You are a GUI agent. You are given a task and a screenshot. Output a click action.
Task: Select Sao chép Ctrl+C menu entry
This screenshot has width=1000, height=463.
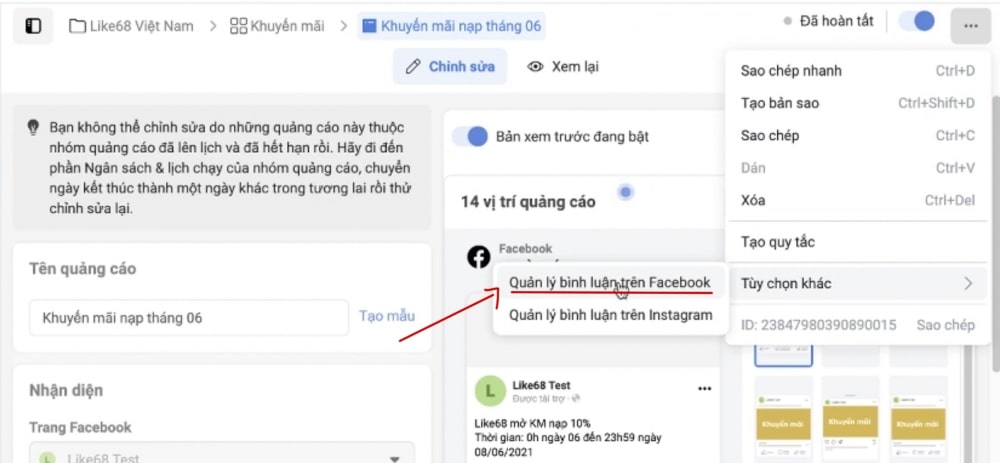click(x=857, y=136)
